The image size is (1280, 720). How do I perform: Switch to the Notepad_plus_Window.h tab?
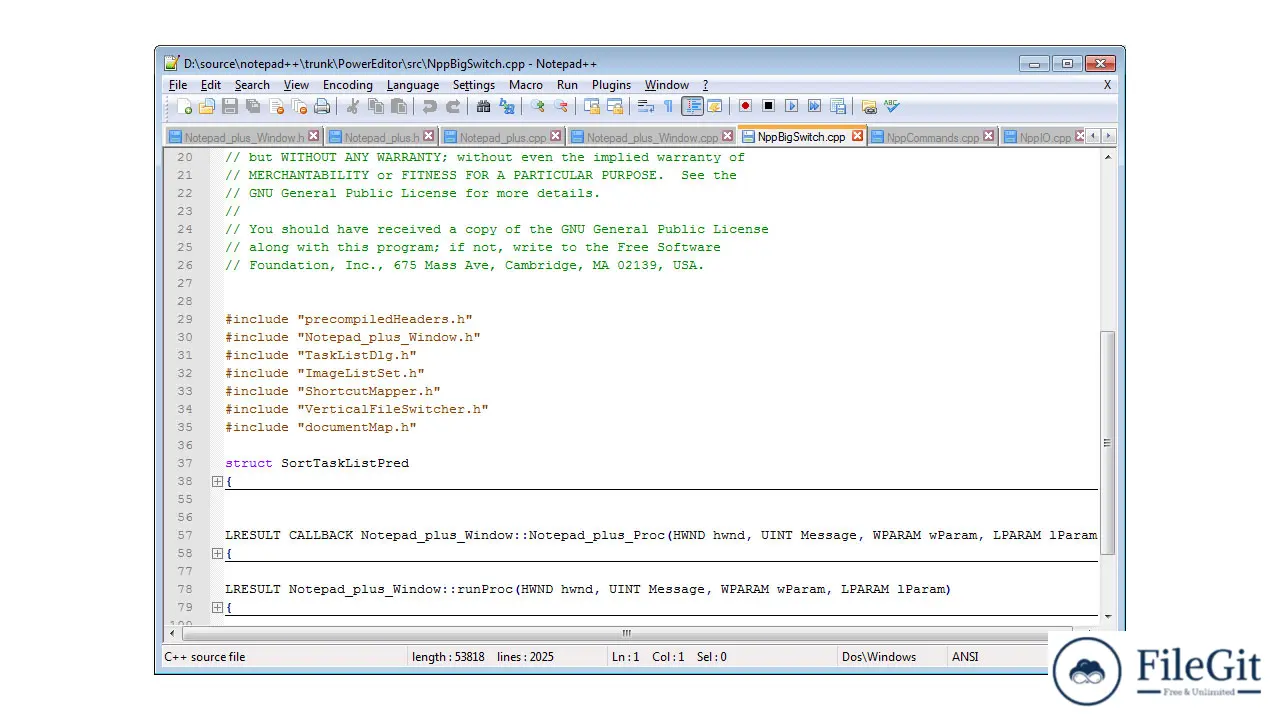click(244, 137)
